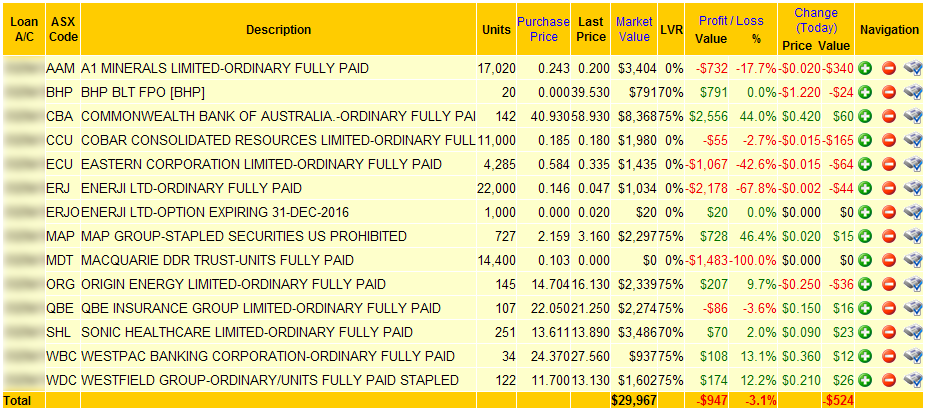This screenshot has width=927, height=412.
Task: Click the green plus icon in the AAM row
Action: click(866, 69)
